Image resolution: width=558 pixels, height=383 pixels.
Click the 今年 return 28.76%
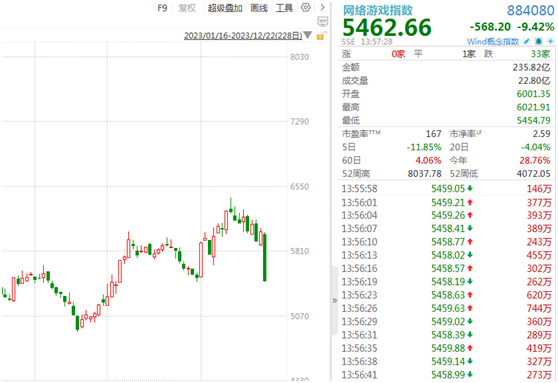click(x=535, y=161)
